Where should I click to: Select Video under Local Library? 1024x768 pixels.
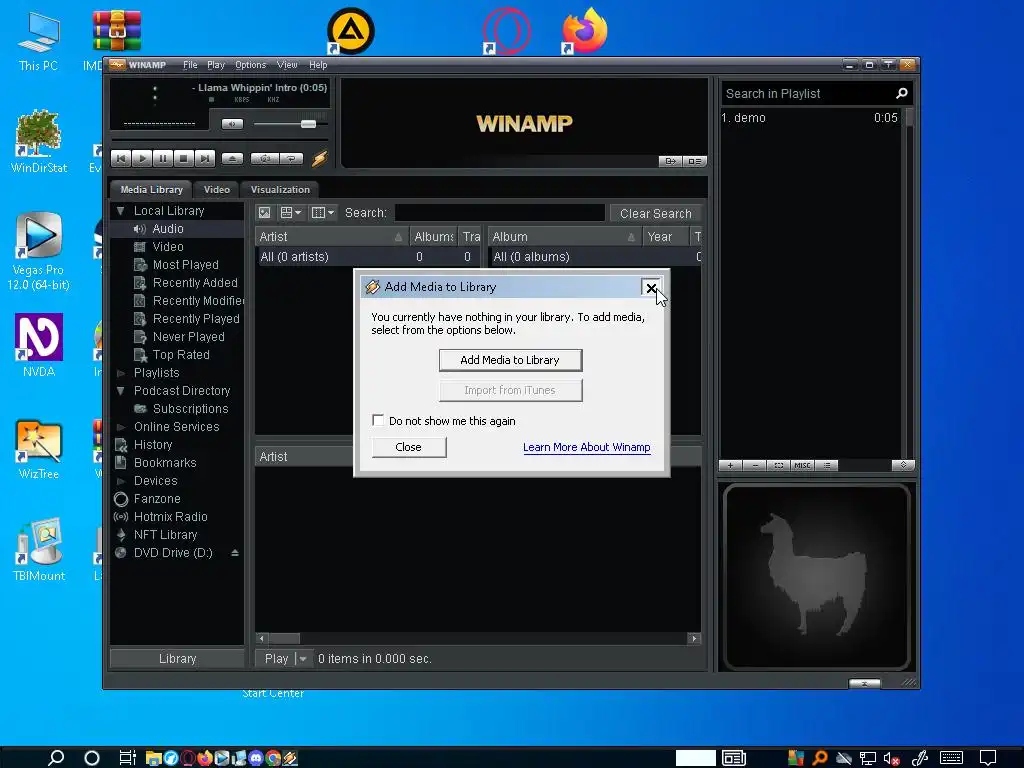(x=167, y=247)
